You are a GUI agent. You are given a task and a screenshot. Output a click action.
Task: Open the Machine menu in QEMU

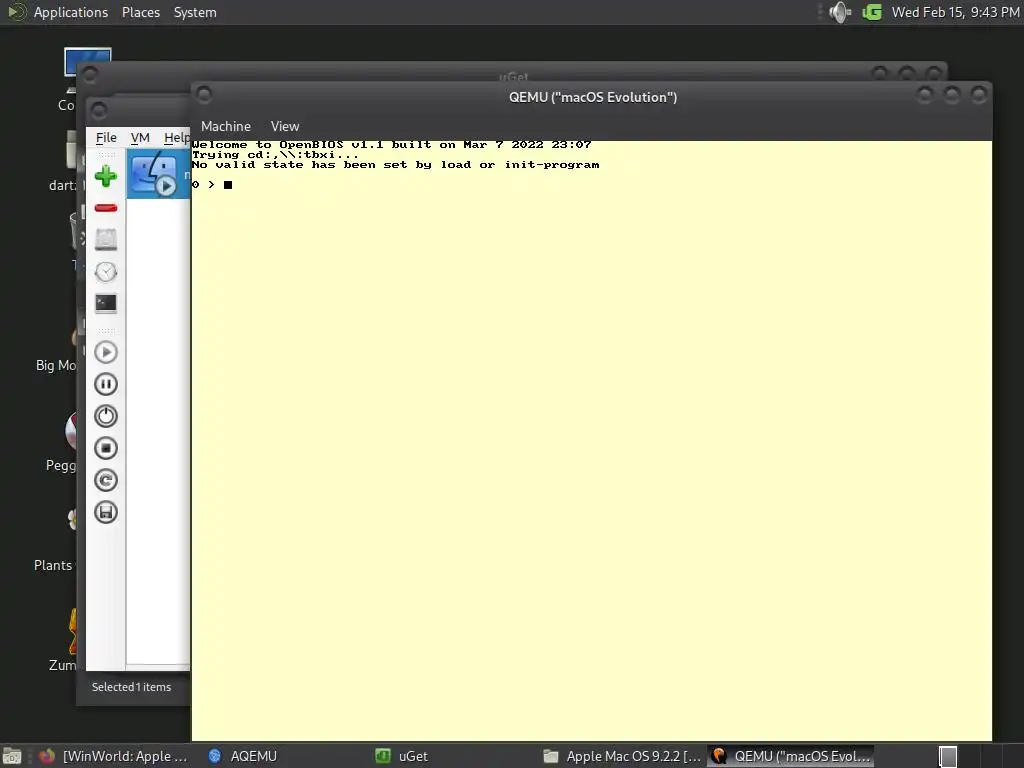pos(226,126)
